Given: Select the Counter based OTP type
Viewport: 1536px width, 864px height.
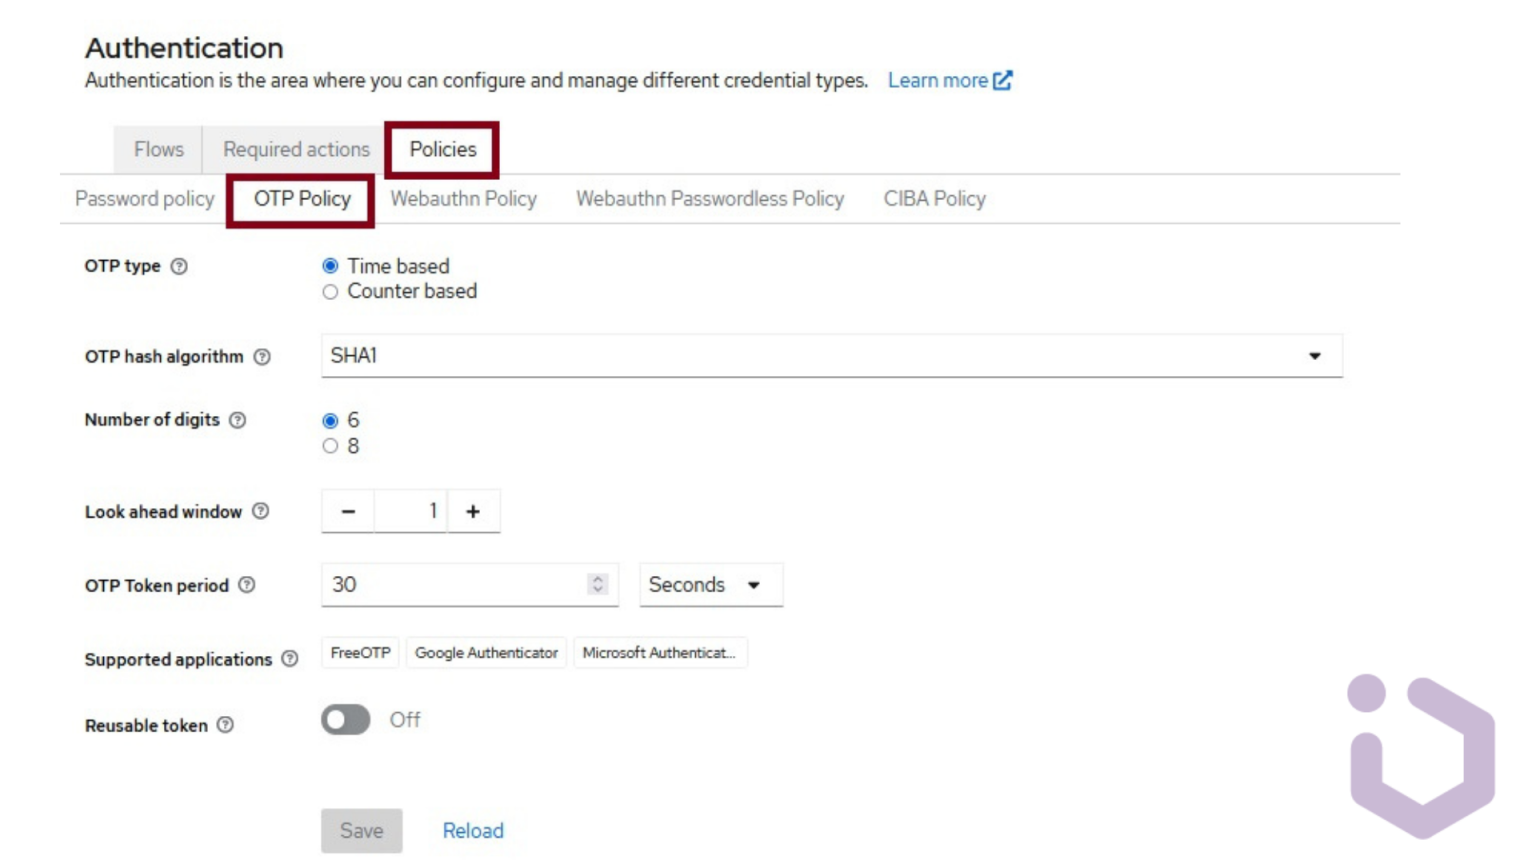Looking at the screenshot, I should tap(331, 291).
